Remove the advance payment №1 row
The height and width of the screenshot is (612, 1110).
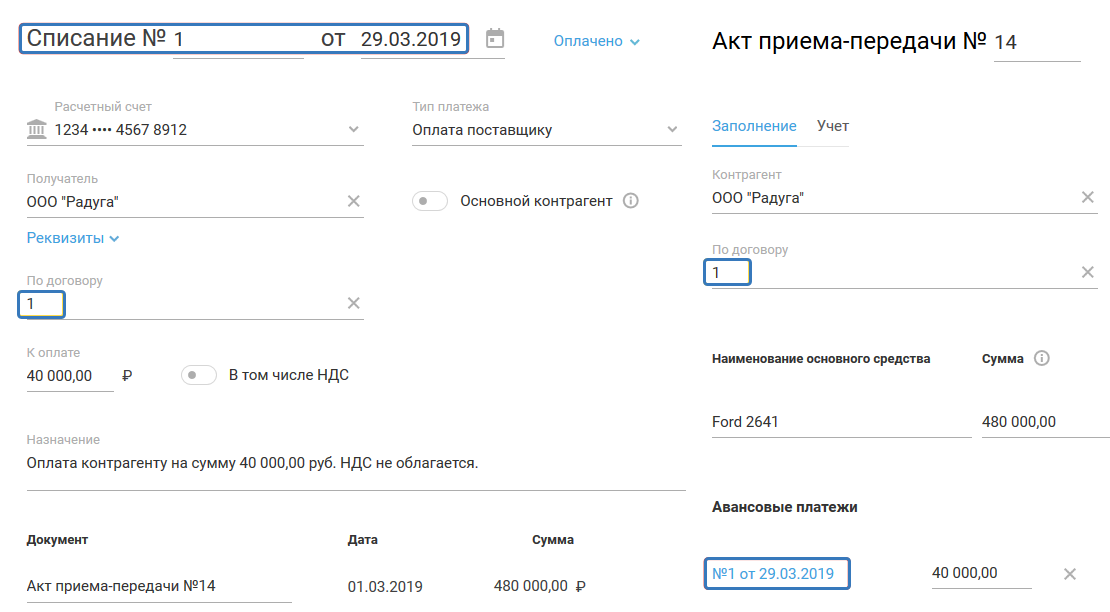click(1069, 574)
